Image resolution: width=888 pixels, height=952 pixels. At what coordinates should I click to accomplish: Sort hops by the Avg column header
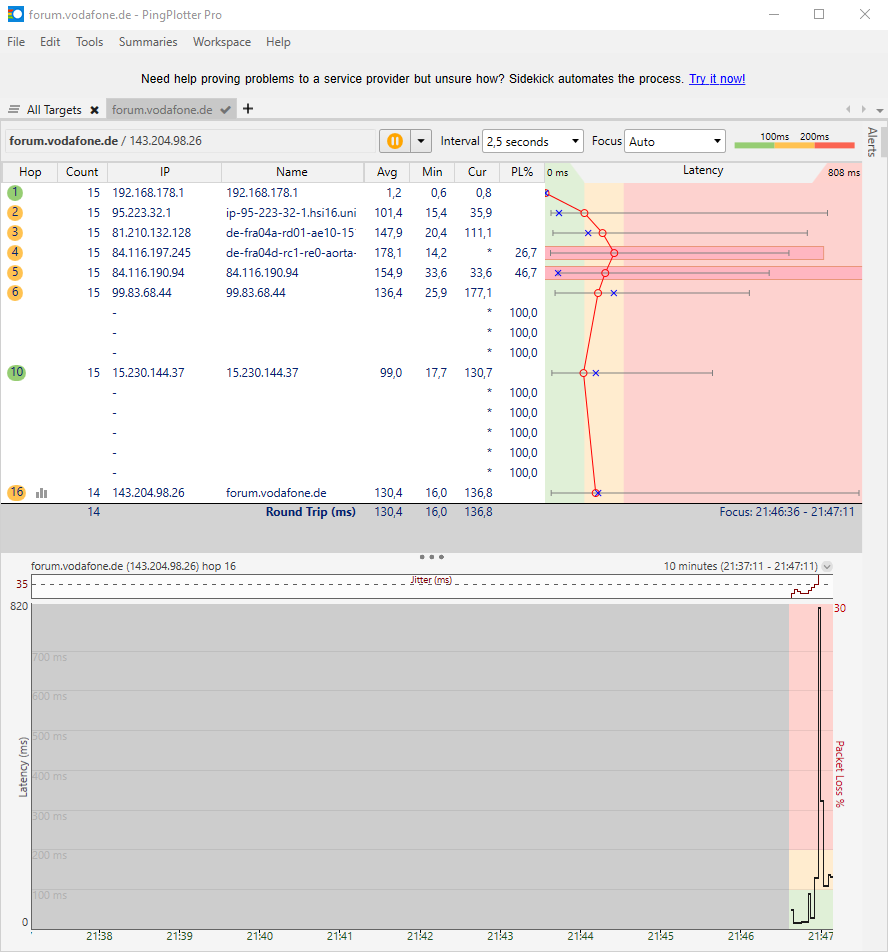pos(387,172)
